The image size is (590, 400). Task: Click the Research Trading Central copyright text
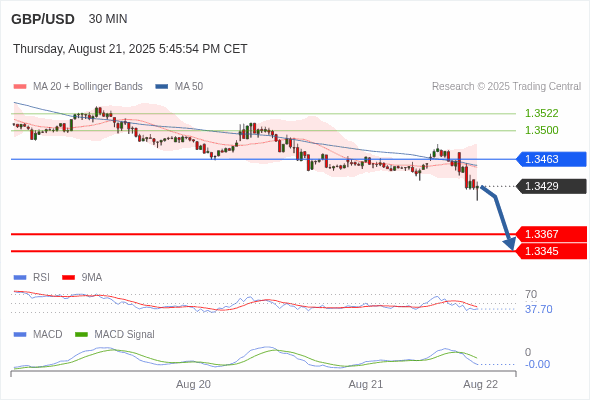point(506,87)
